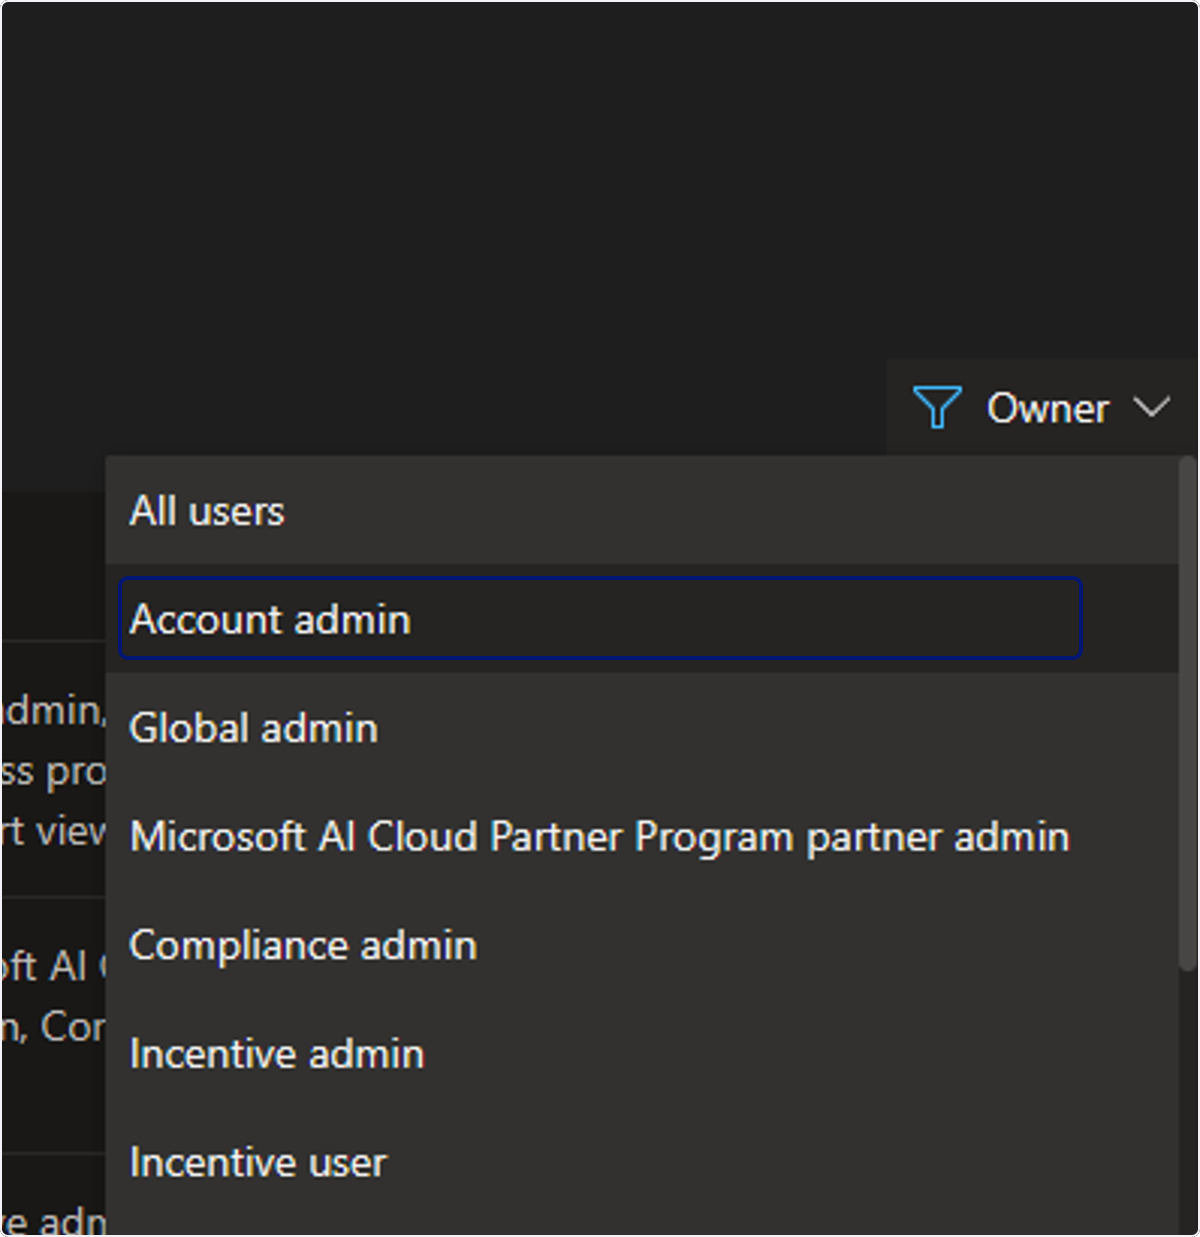Viewport: 1200px width, 1237px height.
Task: Click the partially hidden "ft AI" row text
Action: click(53, 967)
